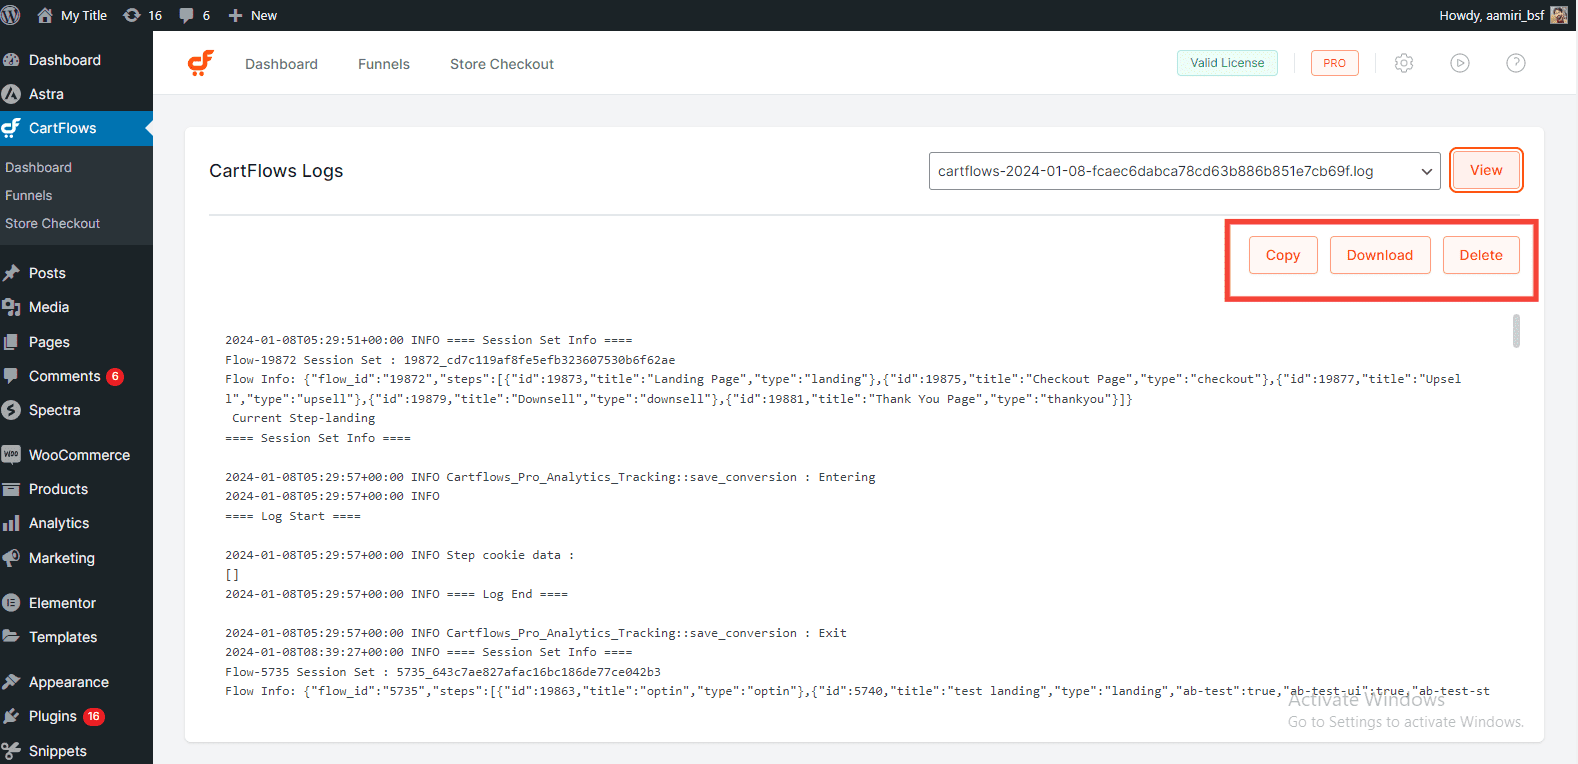The image size is (1578, 764).
Task: Click the WooCommerce sidebar icon
Action: click(12, 455)
